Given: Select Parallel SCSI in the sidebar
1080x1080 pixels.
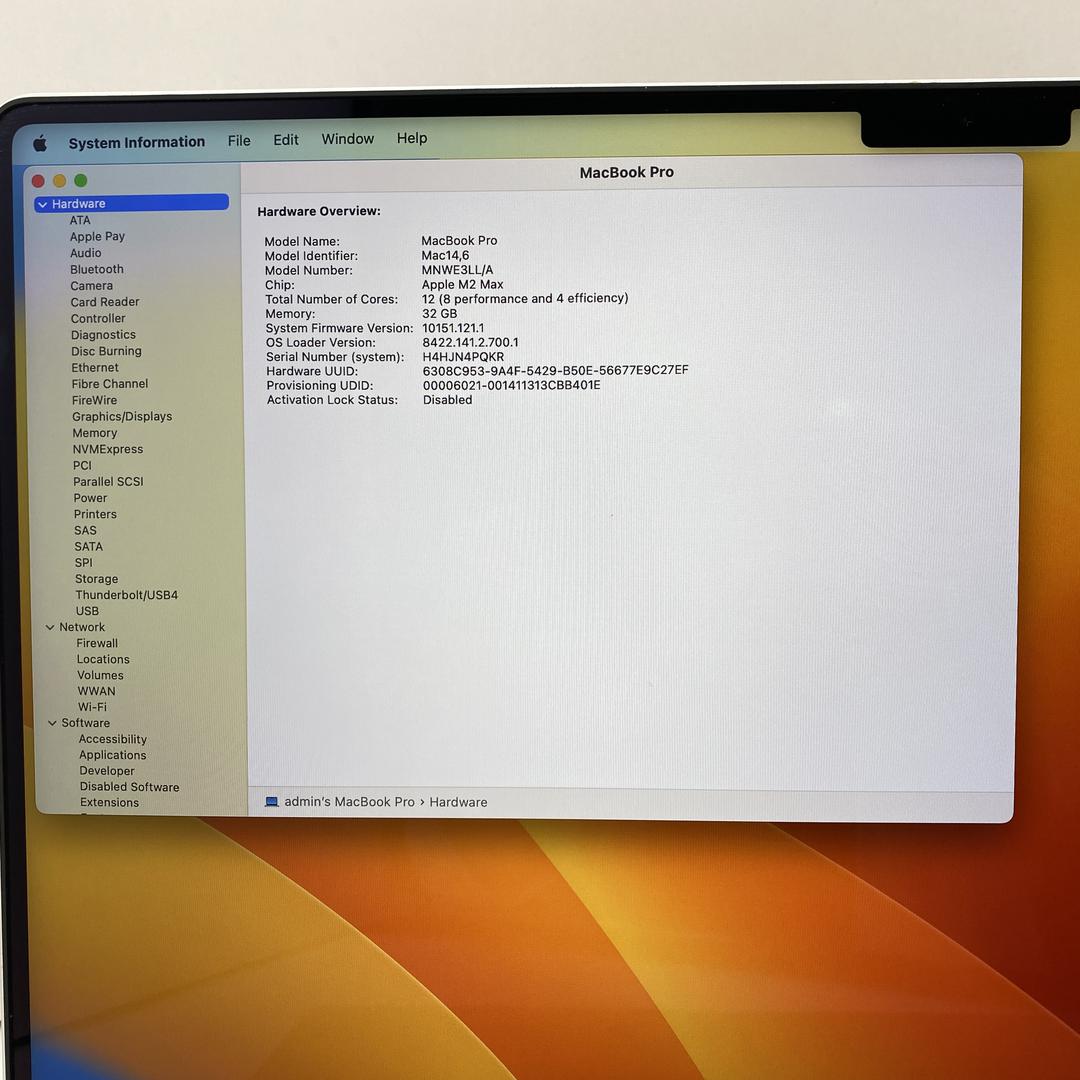Looking at the screenshot, I should pos(109,482).
